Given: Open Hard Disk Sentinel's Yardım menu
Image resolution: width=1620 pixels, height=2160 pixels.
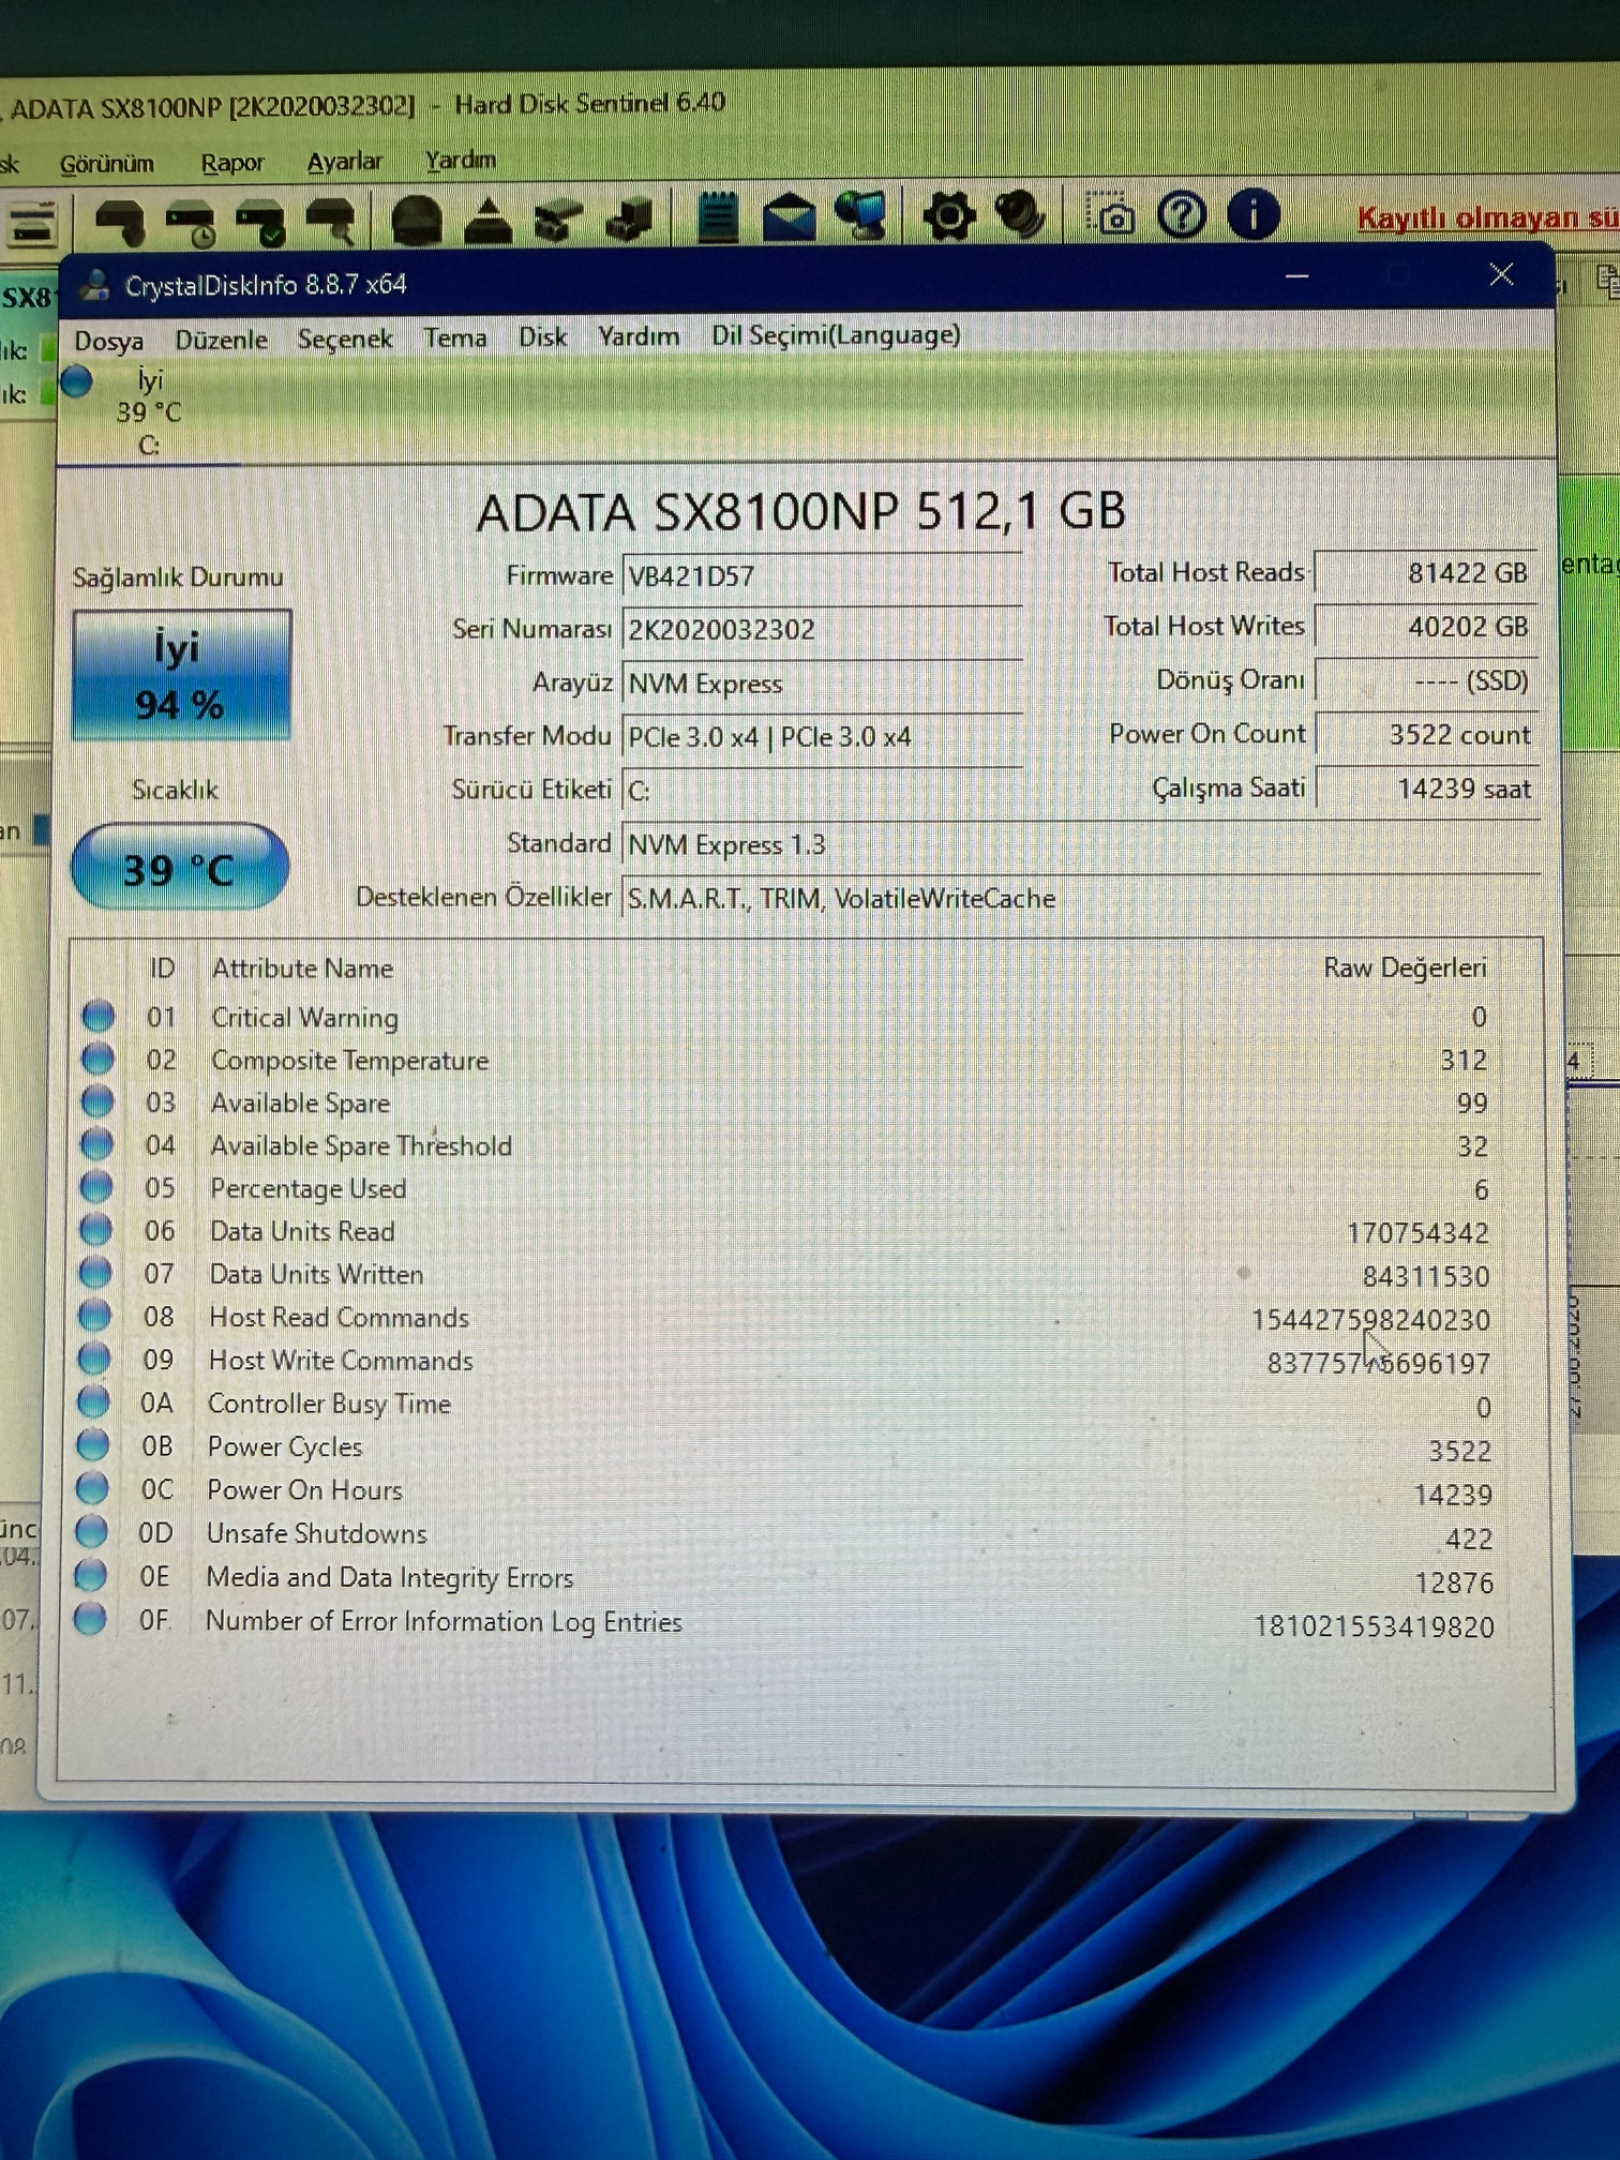Looking at the screenshot, I should click(x=460, y=160).
